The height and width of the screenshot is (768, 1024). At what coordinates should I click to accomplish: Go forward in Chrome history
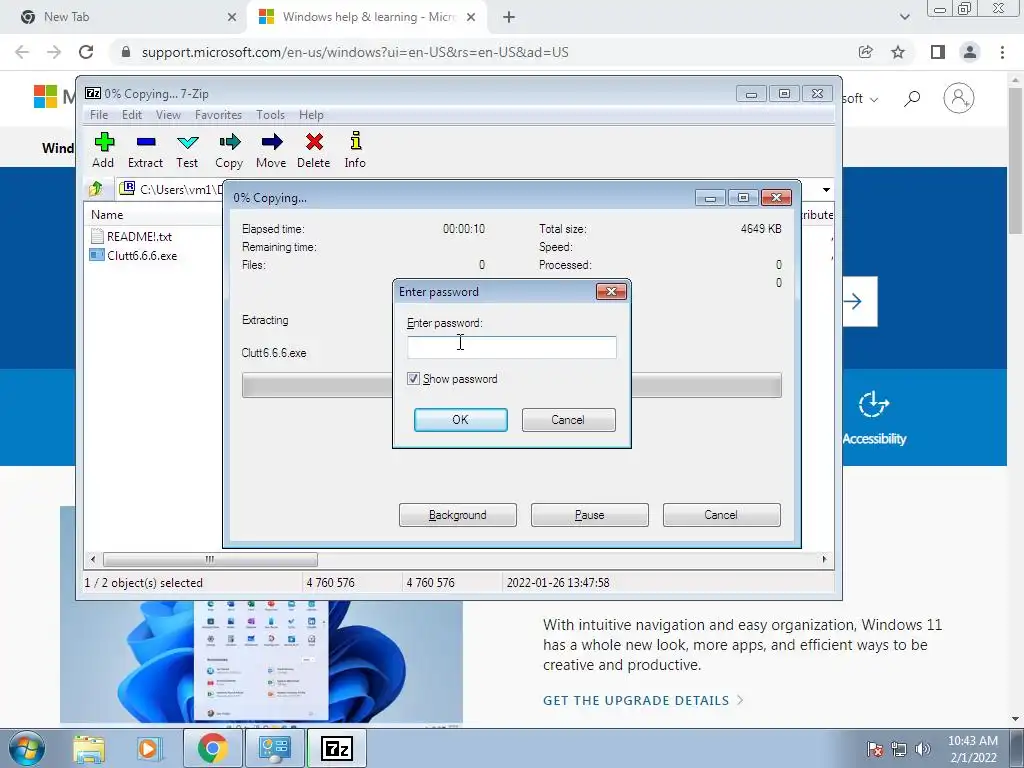point(54,52)
